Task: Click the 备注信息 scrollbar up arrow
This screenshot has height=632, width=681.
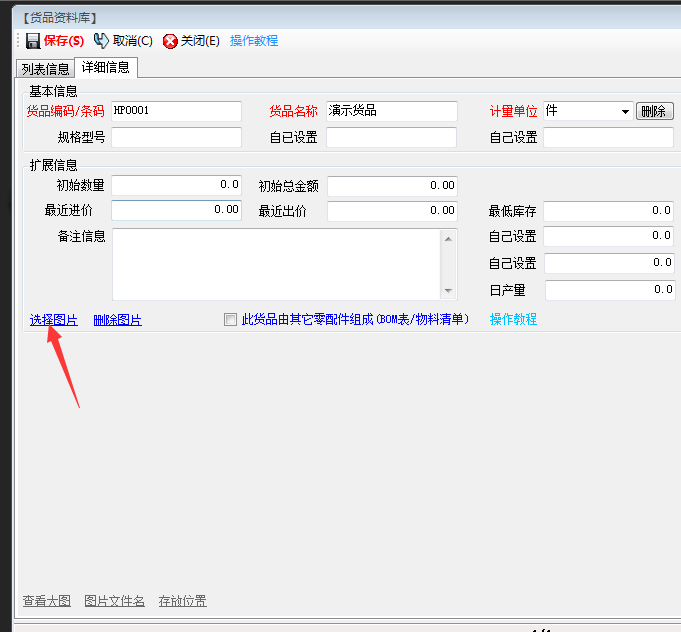Action: [449, 238]
